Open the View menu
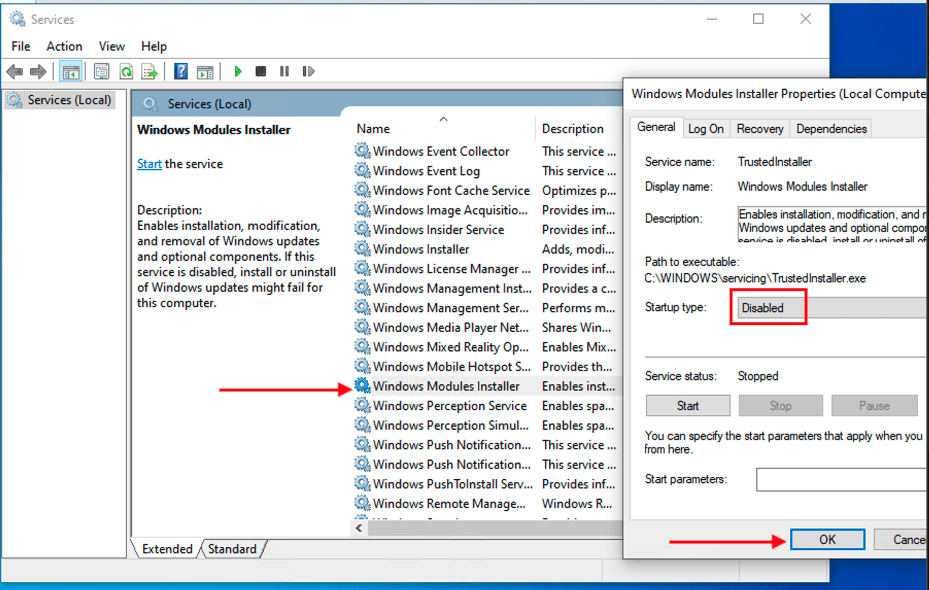 (x=112, y=46)
